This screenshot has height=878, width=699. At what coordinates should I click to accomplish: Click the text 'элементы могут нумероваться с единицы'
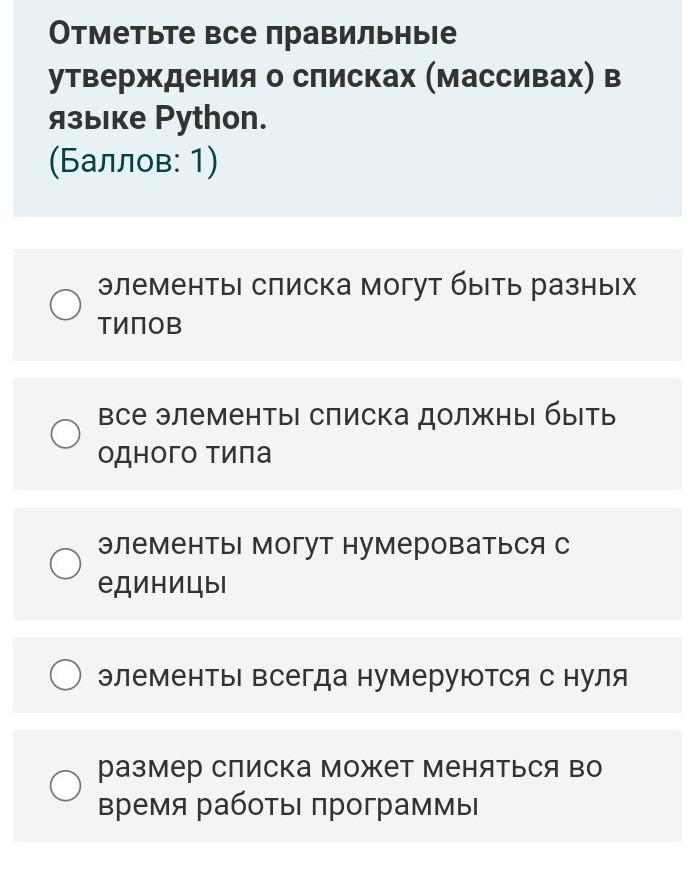tap(334, 563)
